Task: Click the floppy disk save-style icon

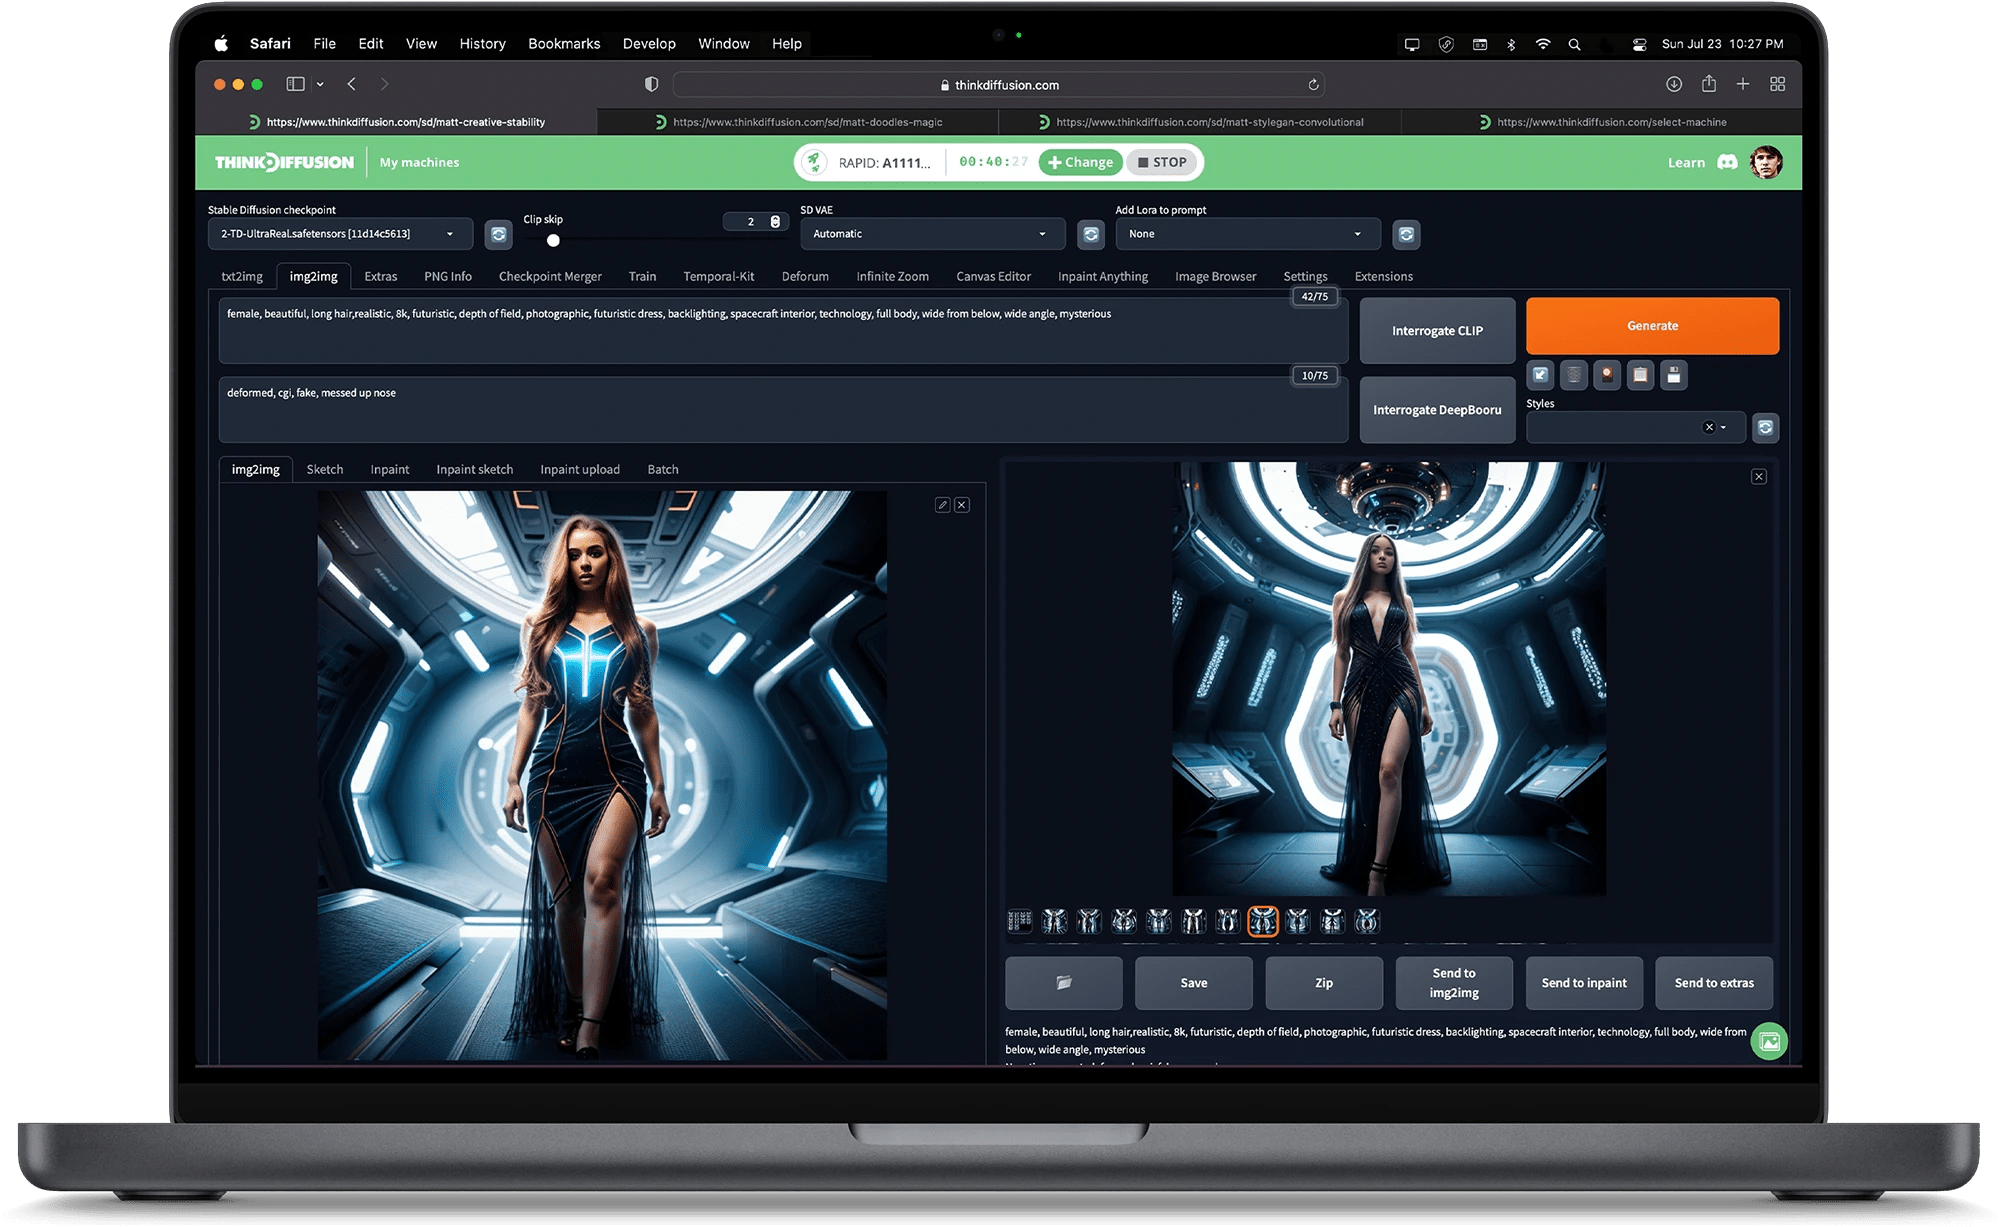Action: [1673, 375]
